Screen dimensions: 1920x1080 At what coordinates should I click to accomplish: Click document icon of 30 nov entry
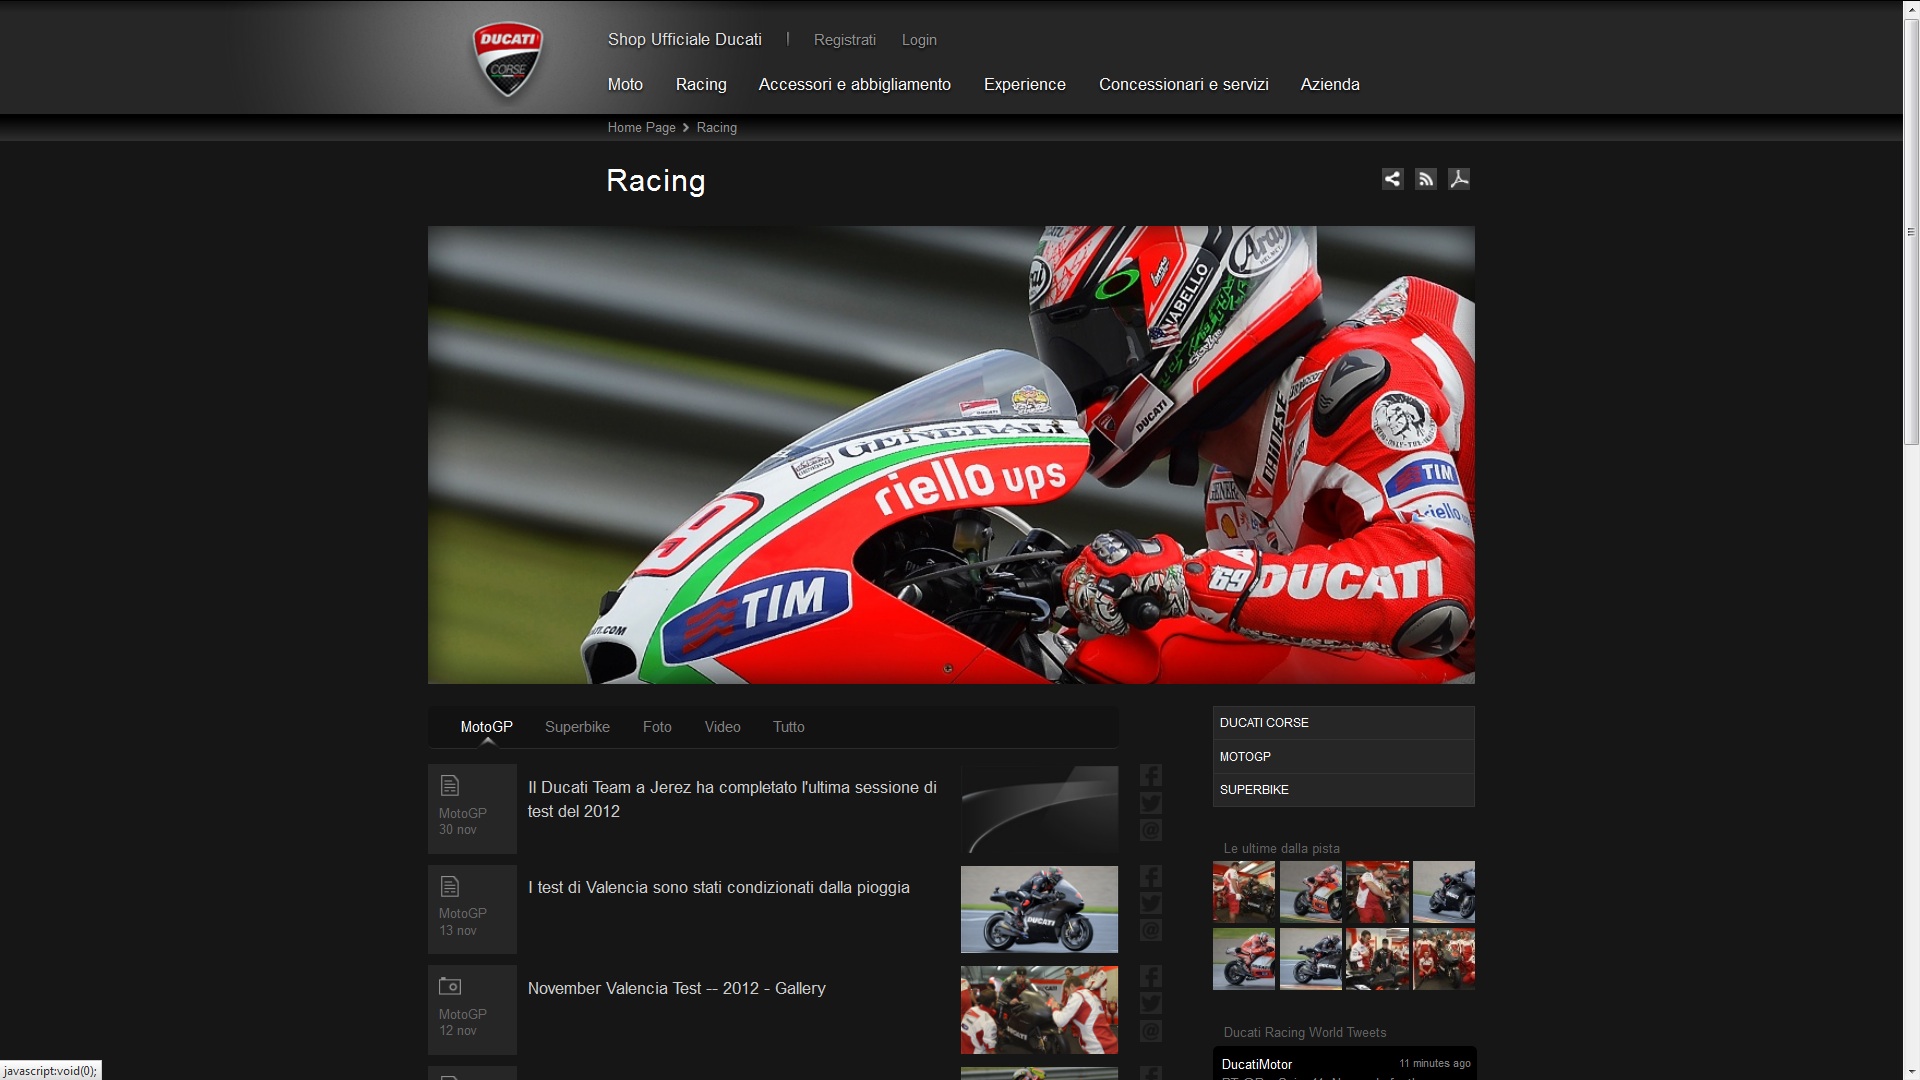coord(450,786)
